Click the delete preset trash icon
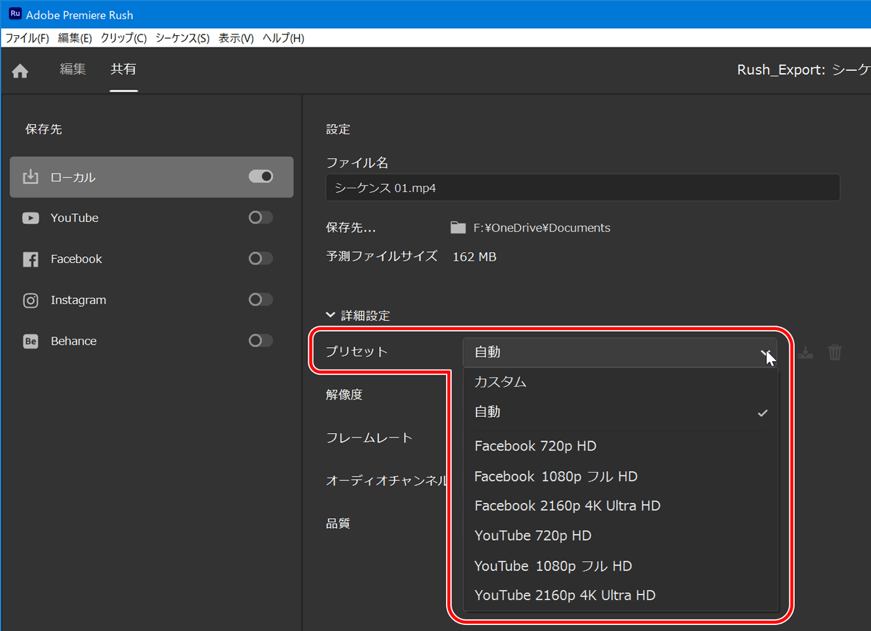Screen dimensions: 871x631 click(834, 352)
